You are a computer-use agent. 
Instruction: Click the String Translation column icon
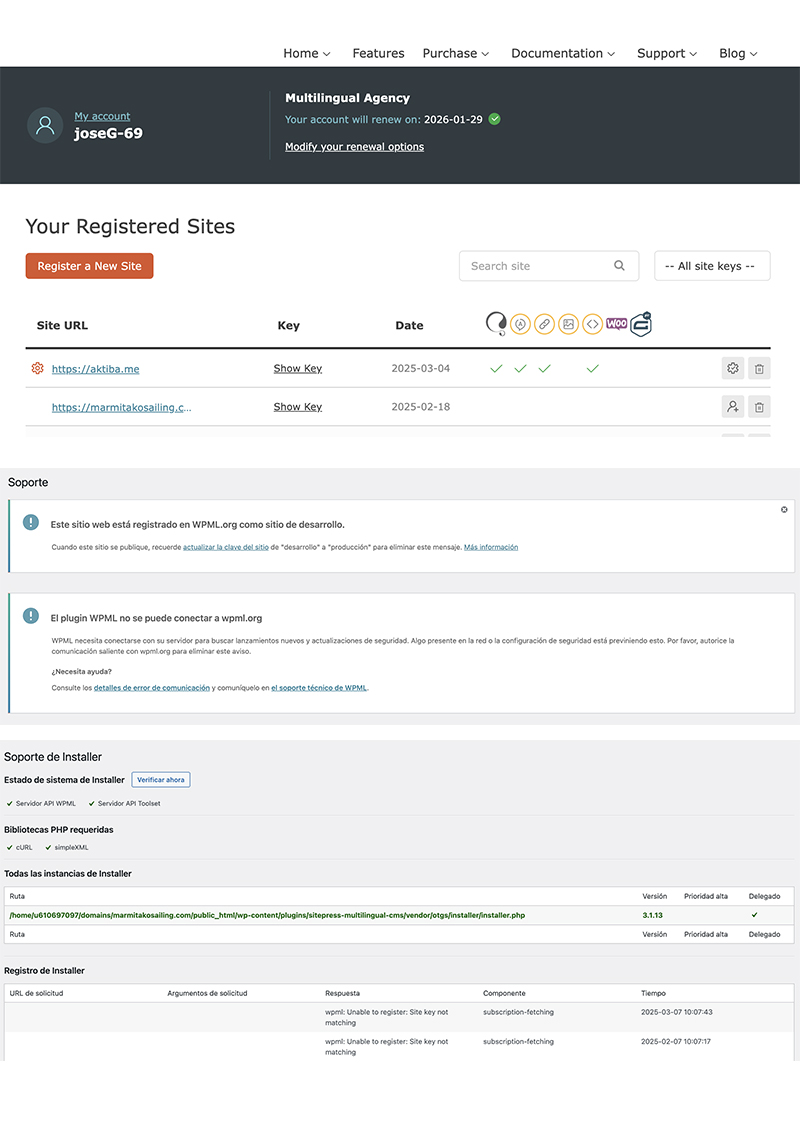click(520, 324)
